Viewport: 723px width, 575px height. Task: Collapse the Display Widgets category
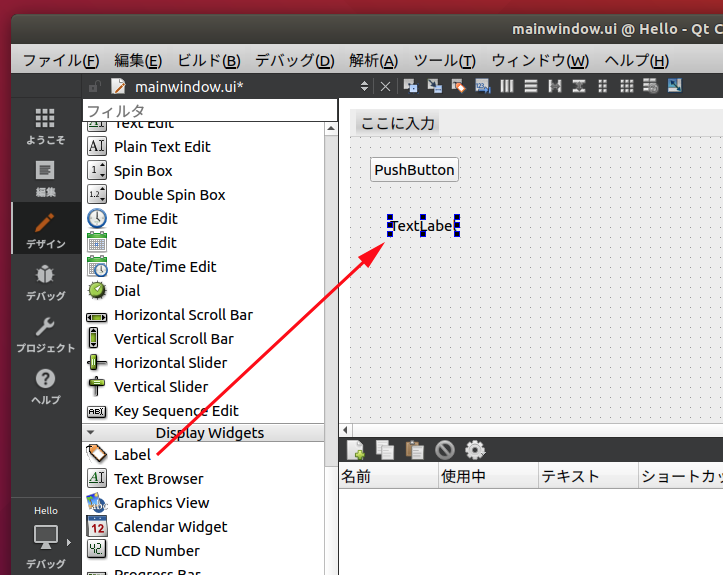tap(92, 433)
